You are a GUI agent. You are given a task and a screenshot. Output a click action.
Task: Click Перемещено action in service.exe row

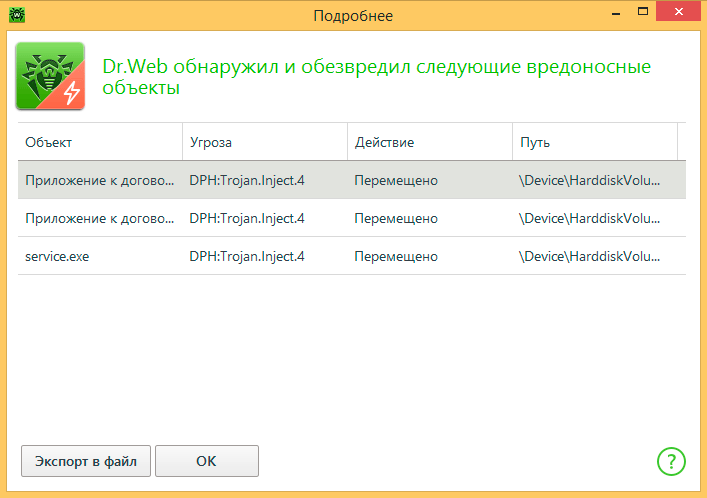click(x=396, y=256)
